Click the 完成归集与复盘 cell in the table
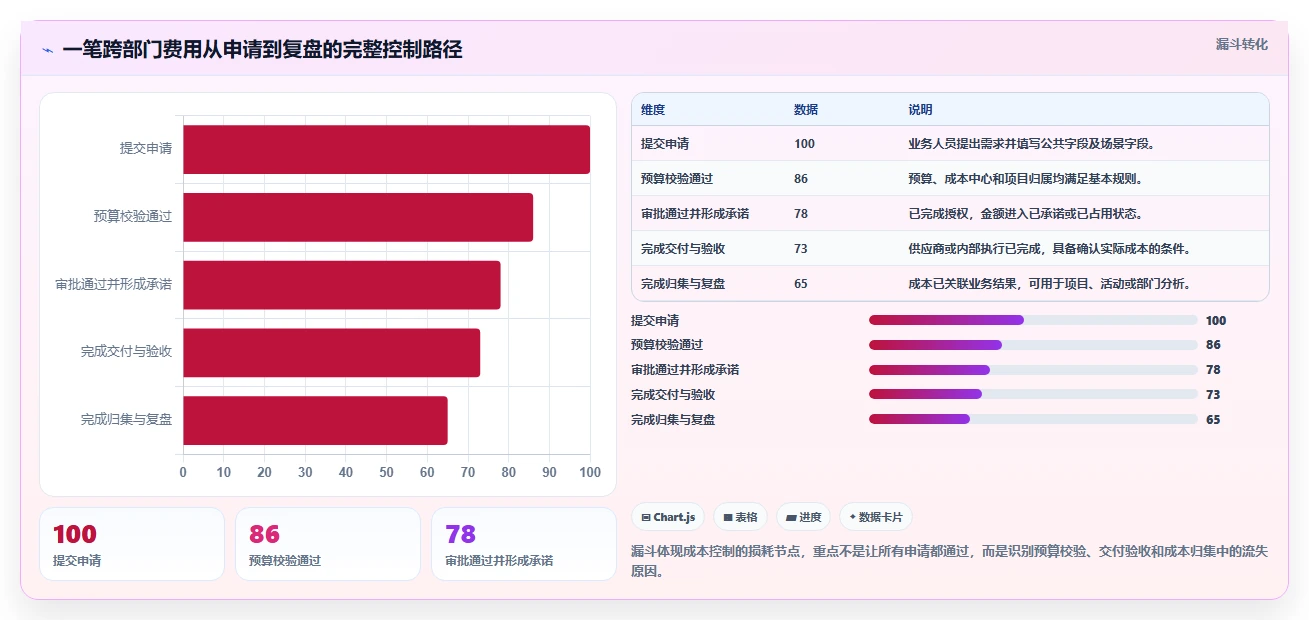 (683, 284)
